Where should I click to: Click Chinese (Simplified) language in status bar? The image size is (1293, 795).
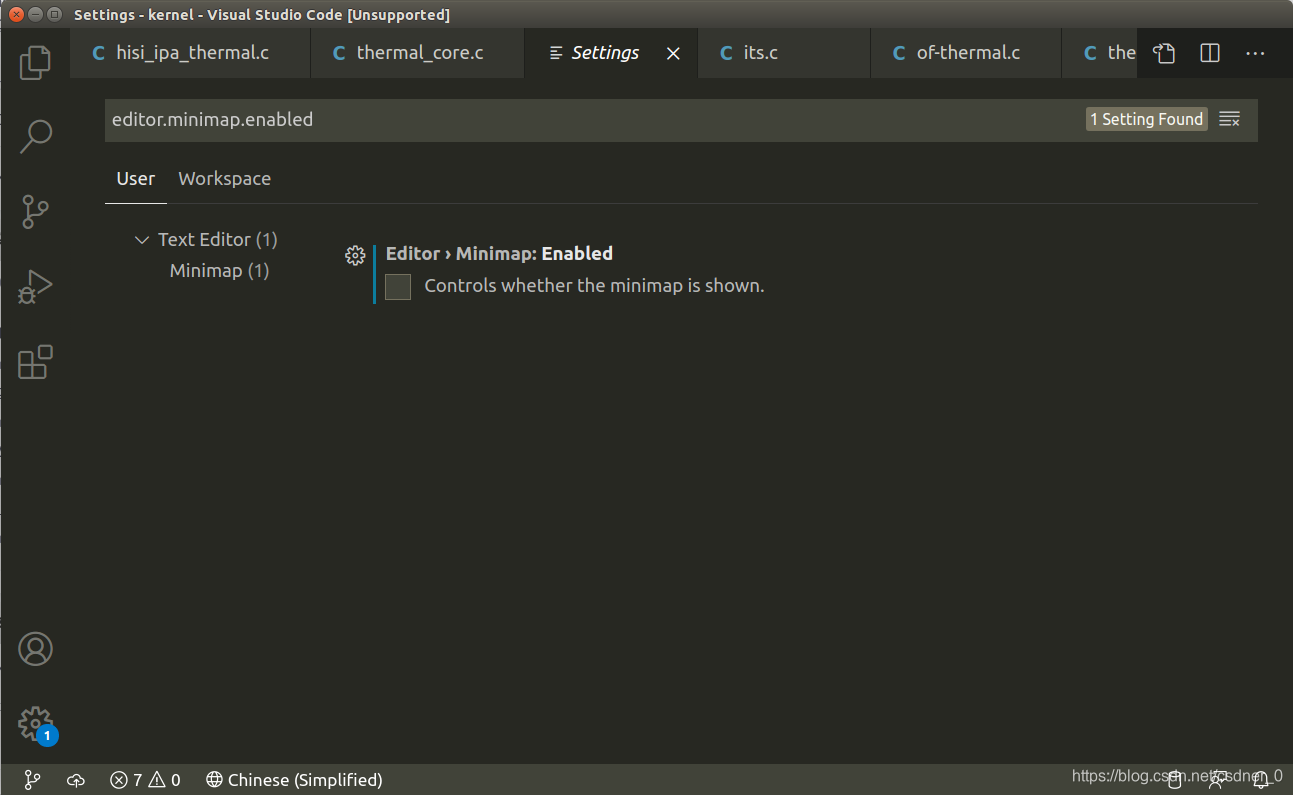tap(294, 780)
